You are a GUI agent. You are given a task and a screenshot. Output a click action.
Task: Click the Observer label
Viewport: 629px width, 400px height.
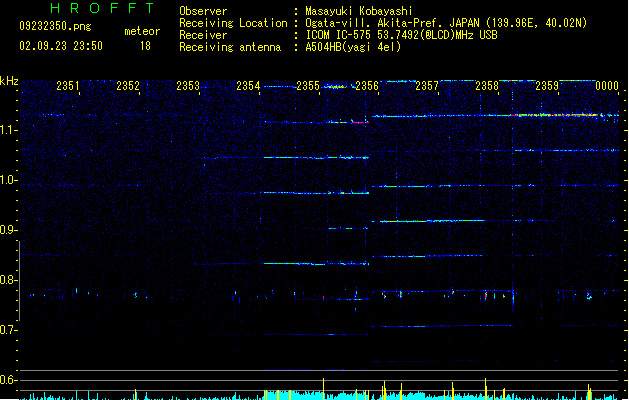(203, 11)
